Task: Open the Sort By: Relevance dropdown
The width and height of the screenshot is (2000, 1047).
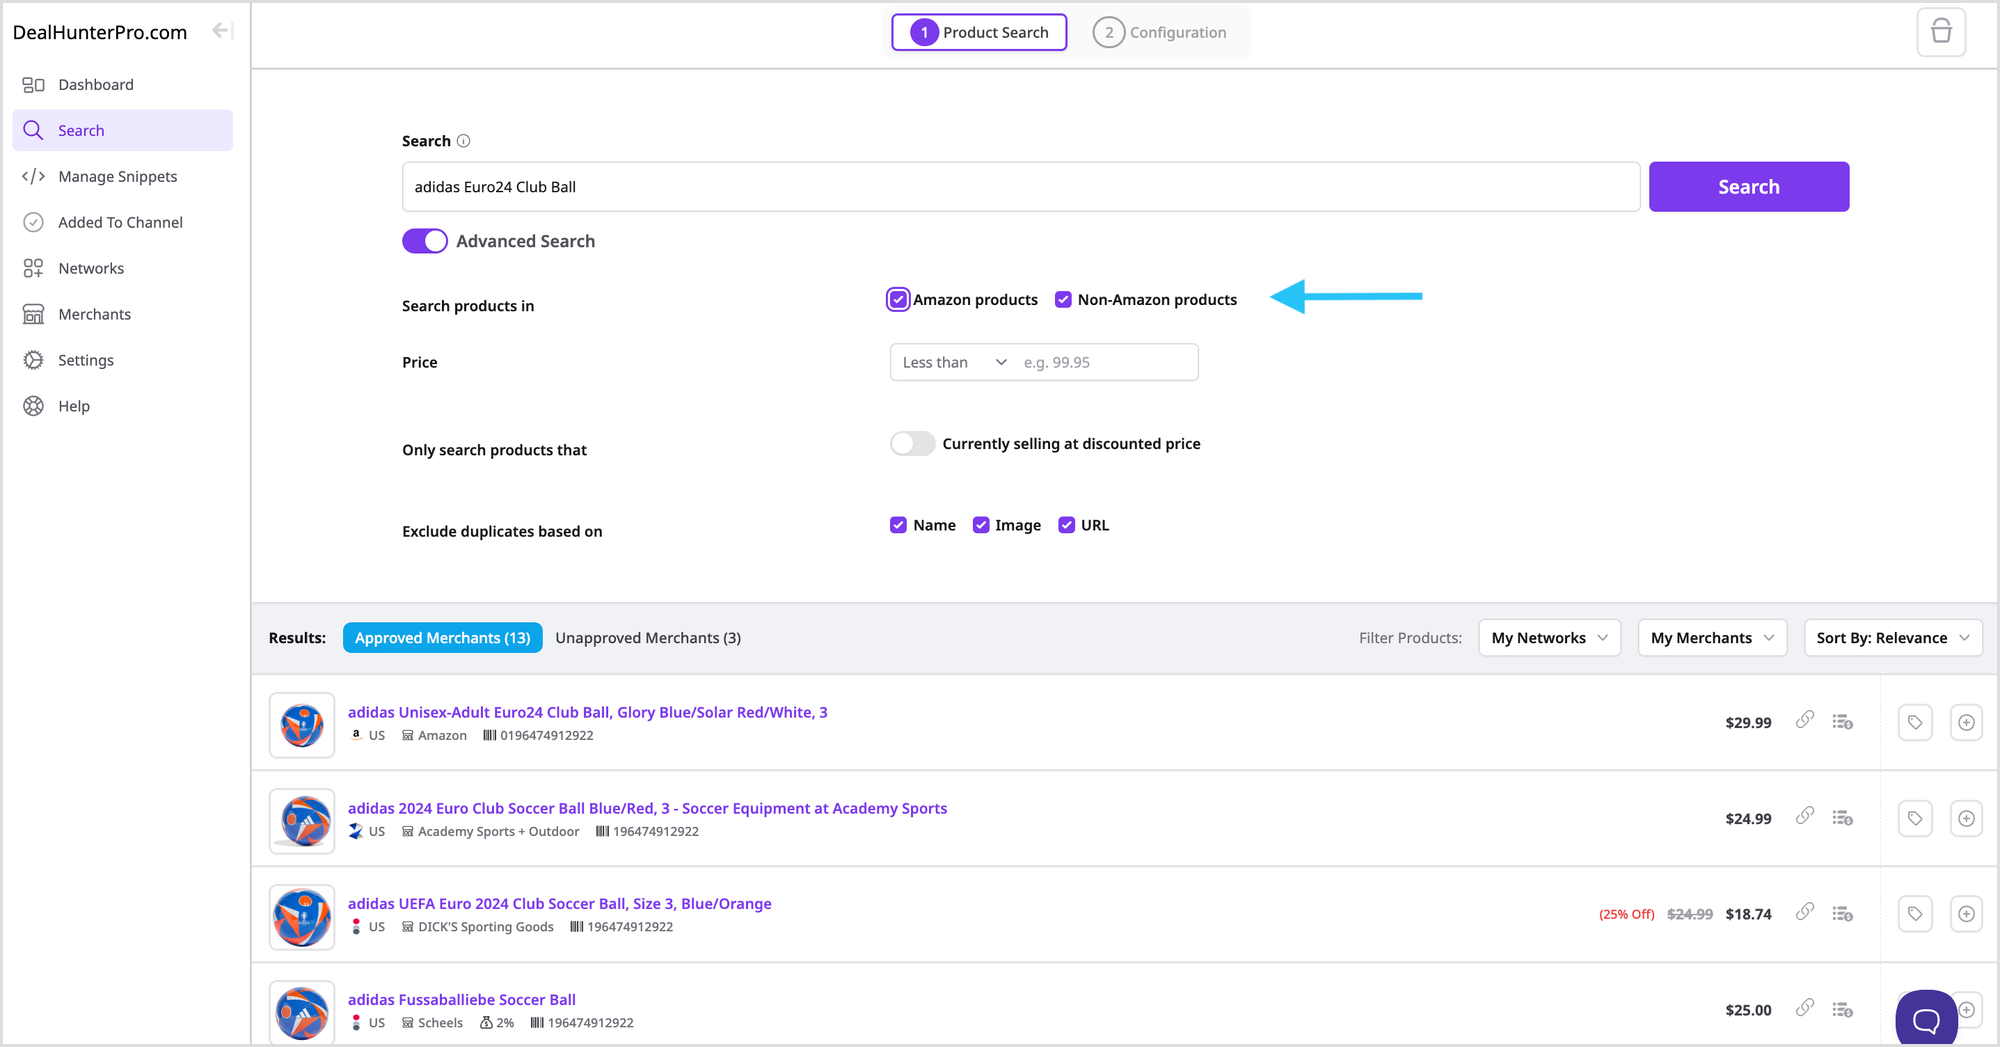Action: tap(1893, 638)
